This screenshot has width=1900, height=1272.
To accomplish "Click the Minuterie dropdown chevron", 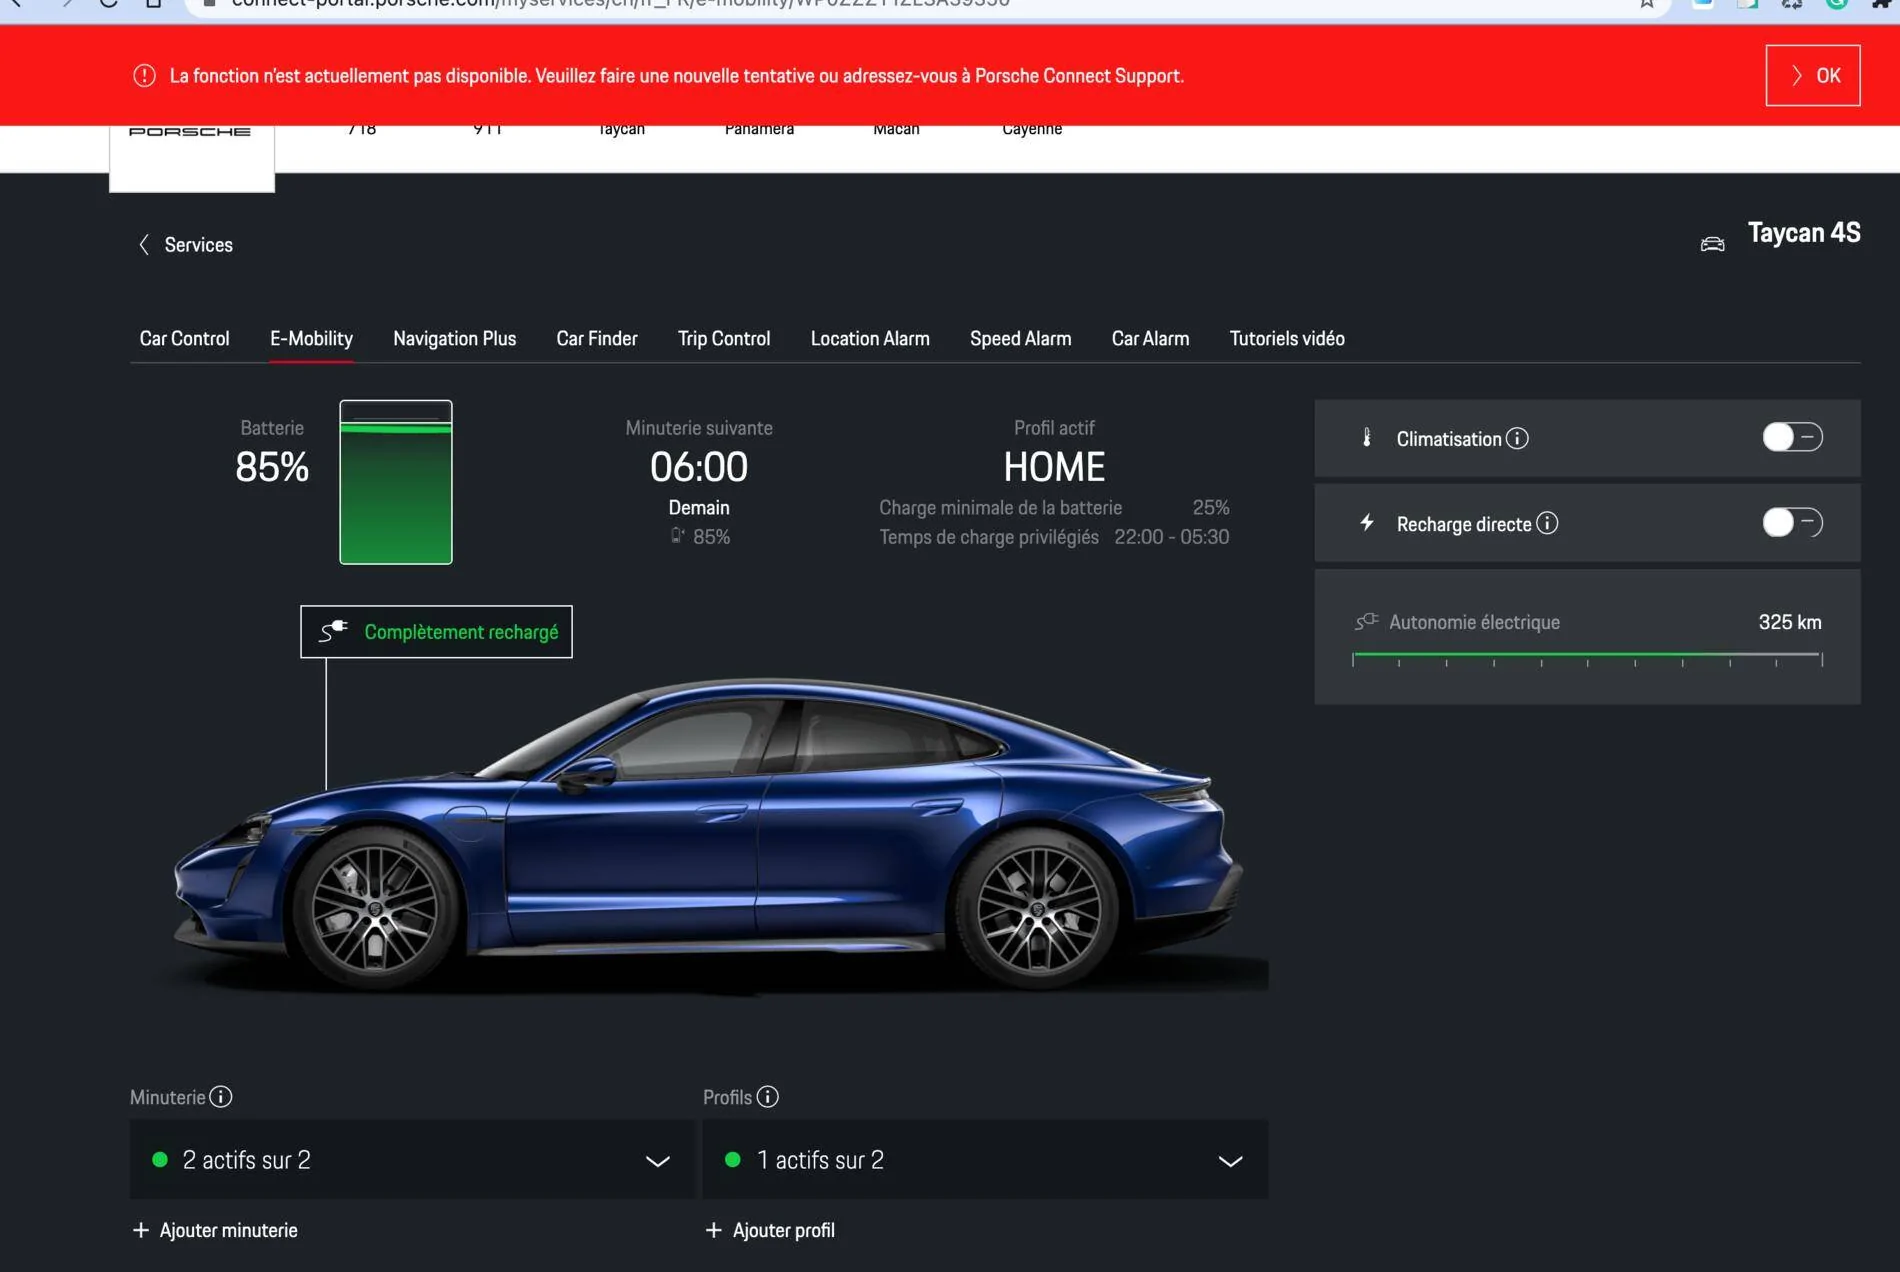I will (657, 1161).
